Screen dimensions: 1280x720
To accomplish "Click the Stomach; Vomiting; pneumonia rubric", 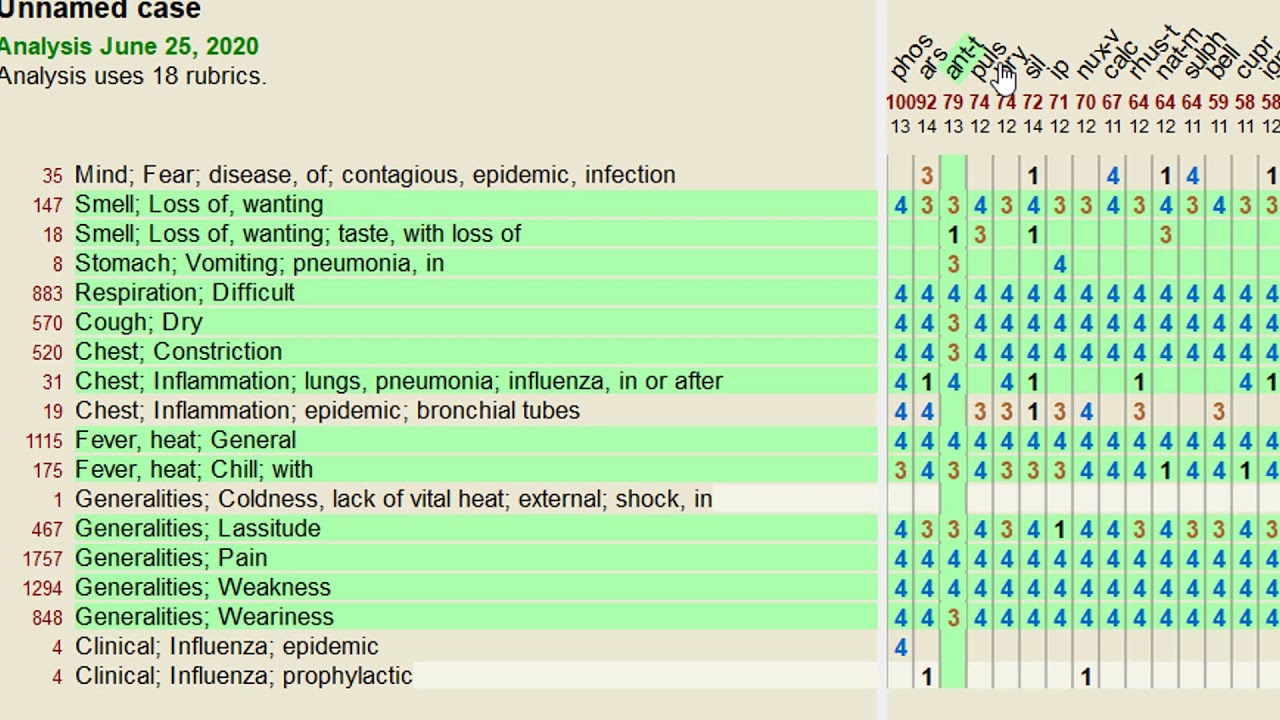I will (259, 263).
